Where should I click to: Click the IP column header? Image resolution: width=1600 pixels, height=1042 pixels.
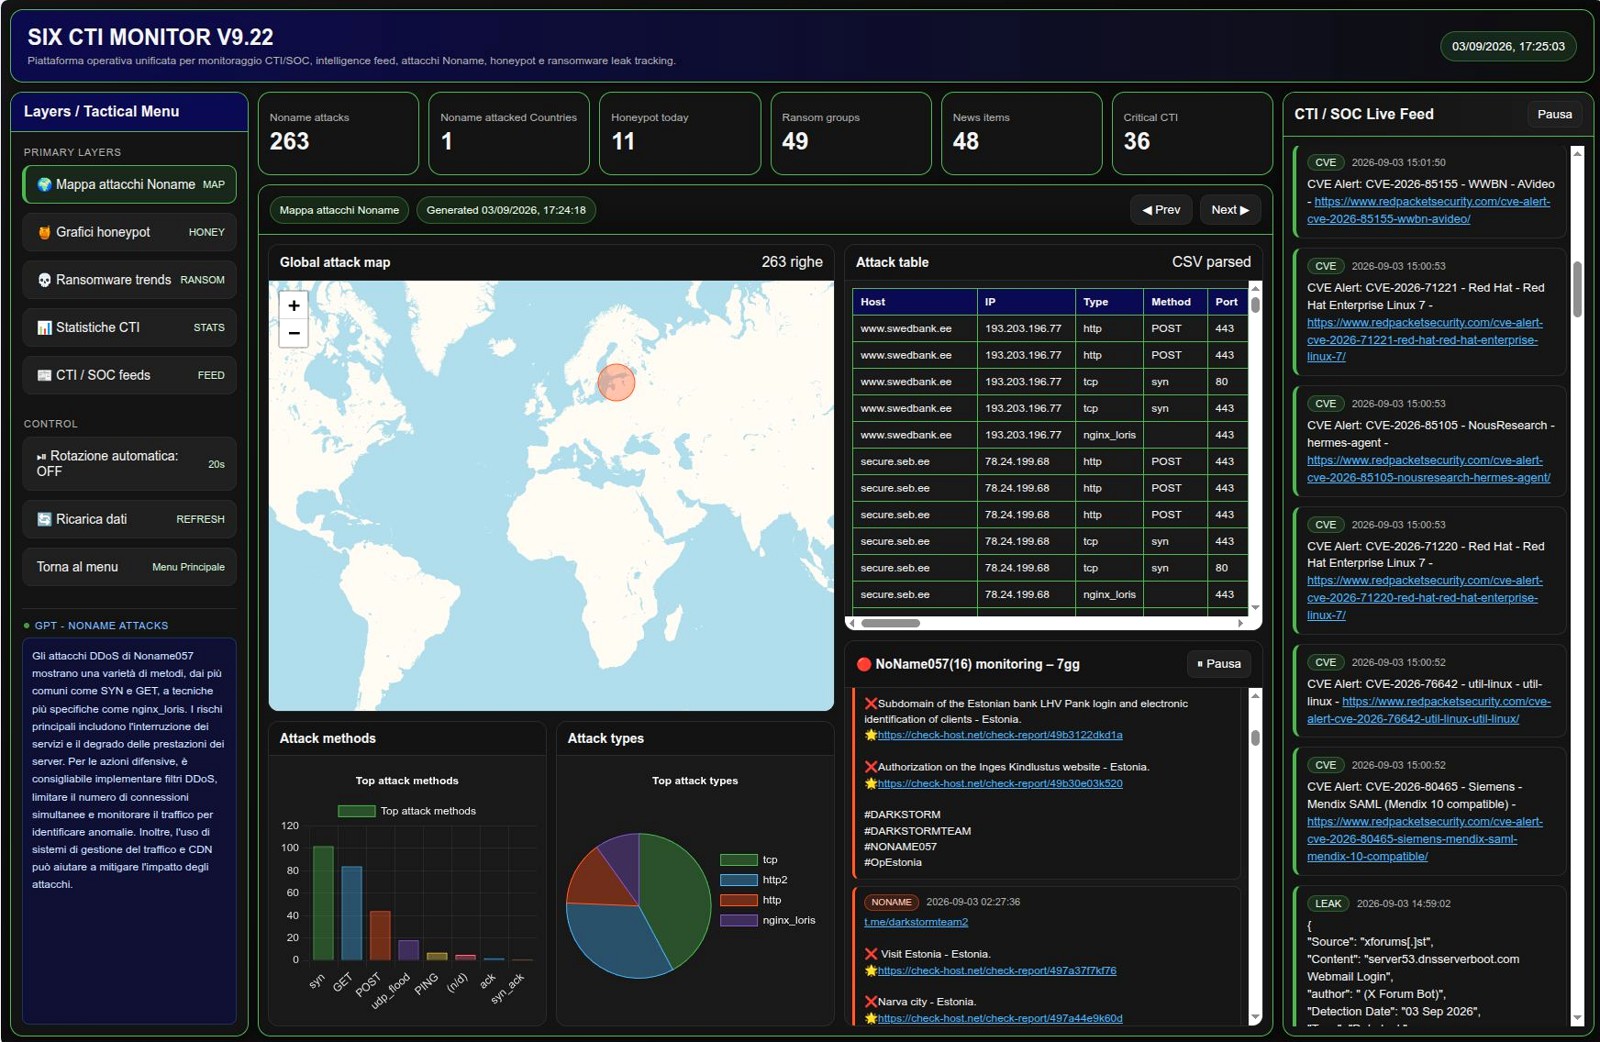(x=1026, y=302)
